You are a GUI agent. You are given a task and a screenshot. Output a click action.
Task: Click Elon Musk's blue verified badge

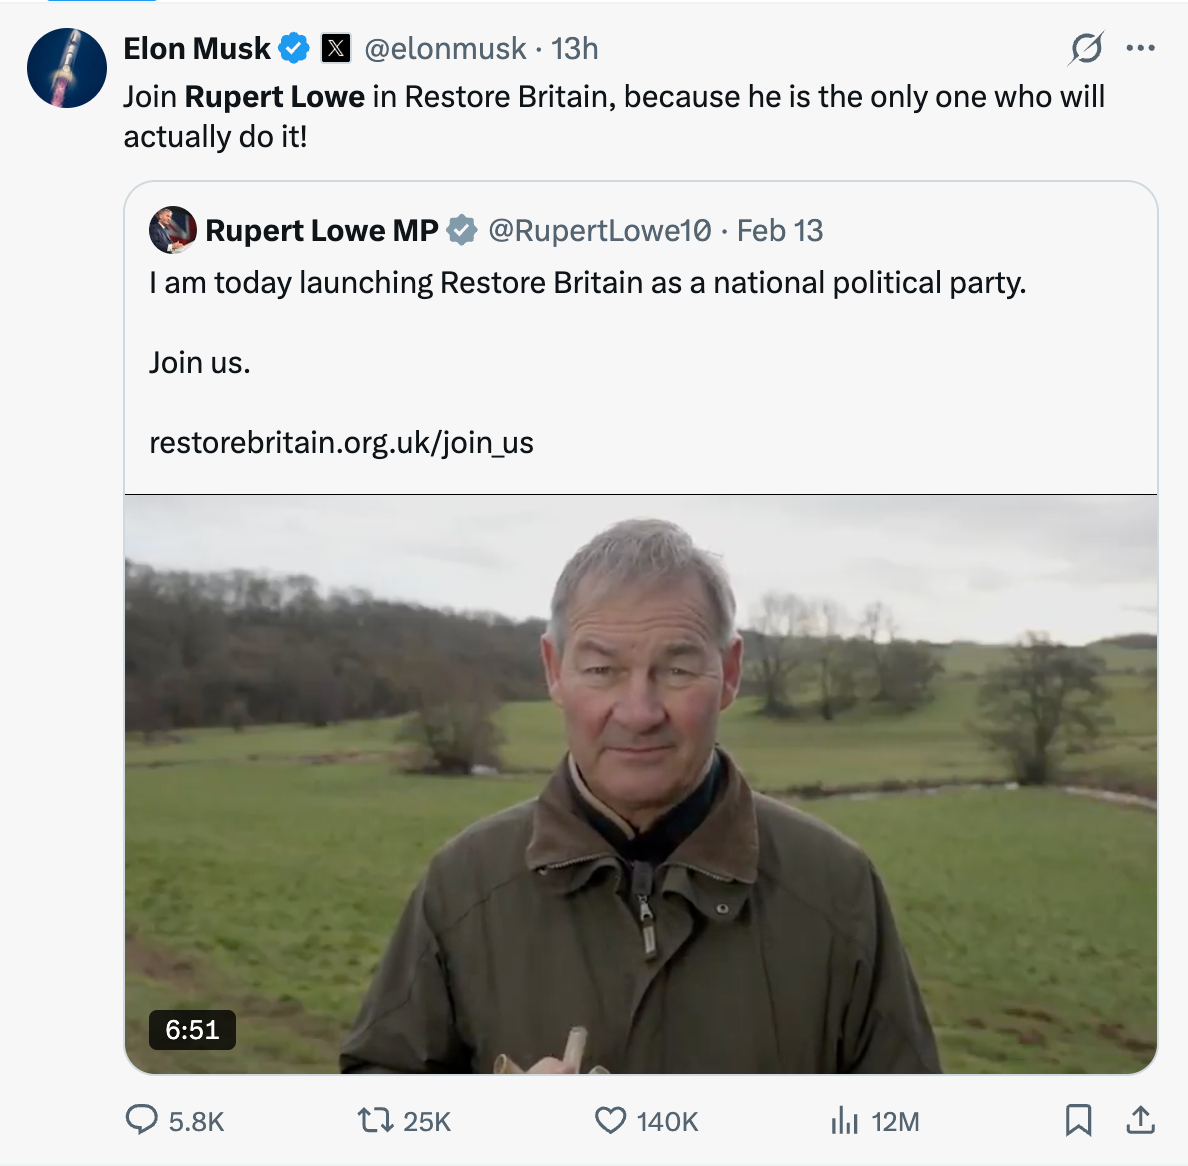tap(294, 48)
